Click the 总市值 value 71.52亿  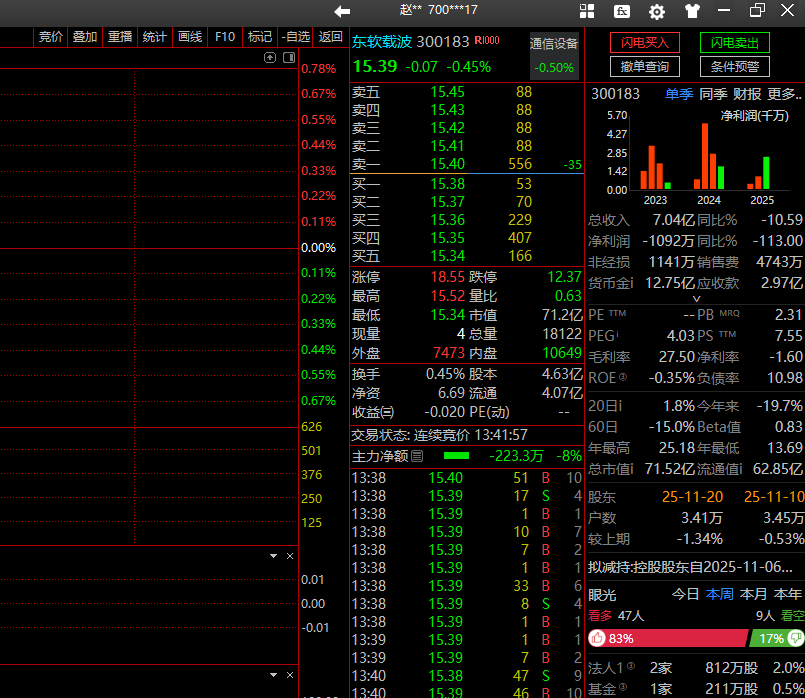669,469
